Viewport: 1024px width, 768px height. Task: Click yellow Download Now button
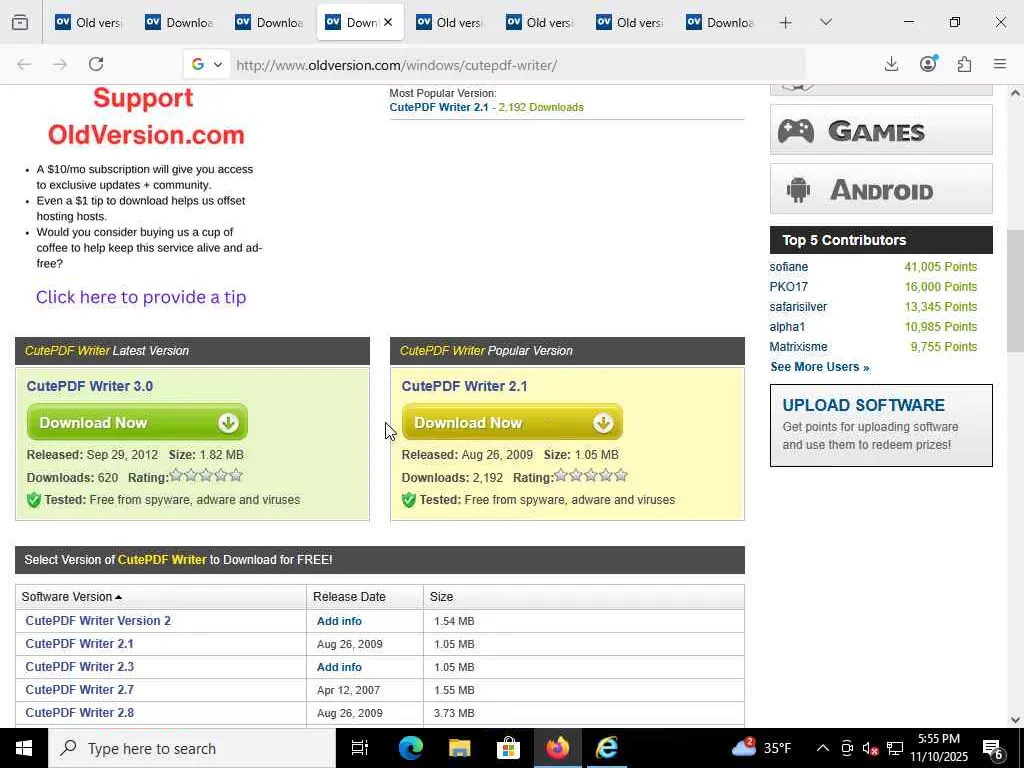(x=512, y=423)
